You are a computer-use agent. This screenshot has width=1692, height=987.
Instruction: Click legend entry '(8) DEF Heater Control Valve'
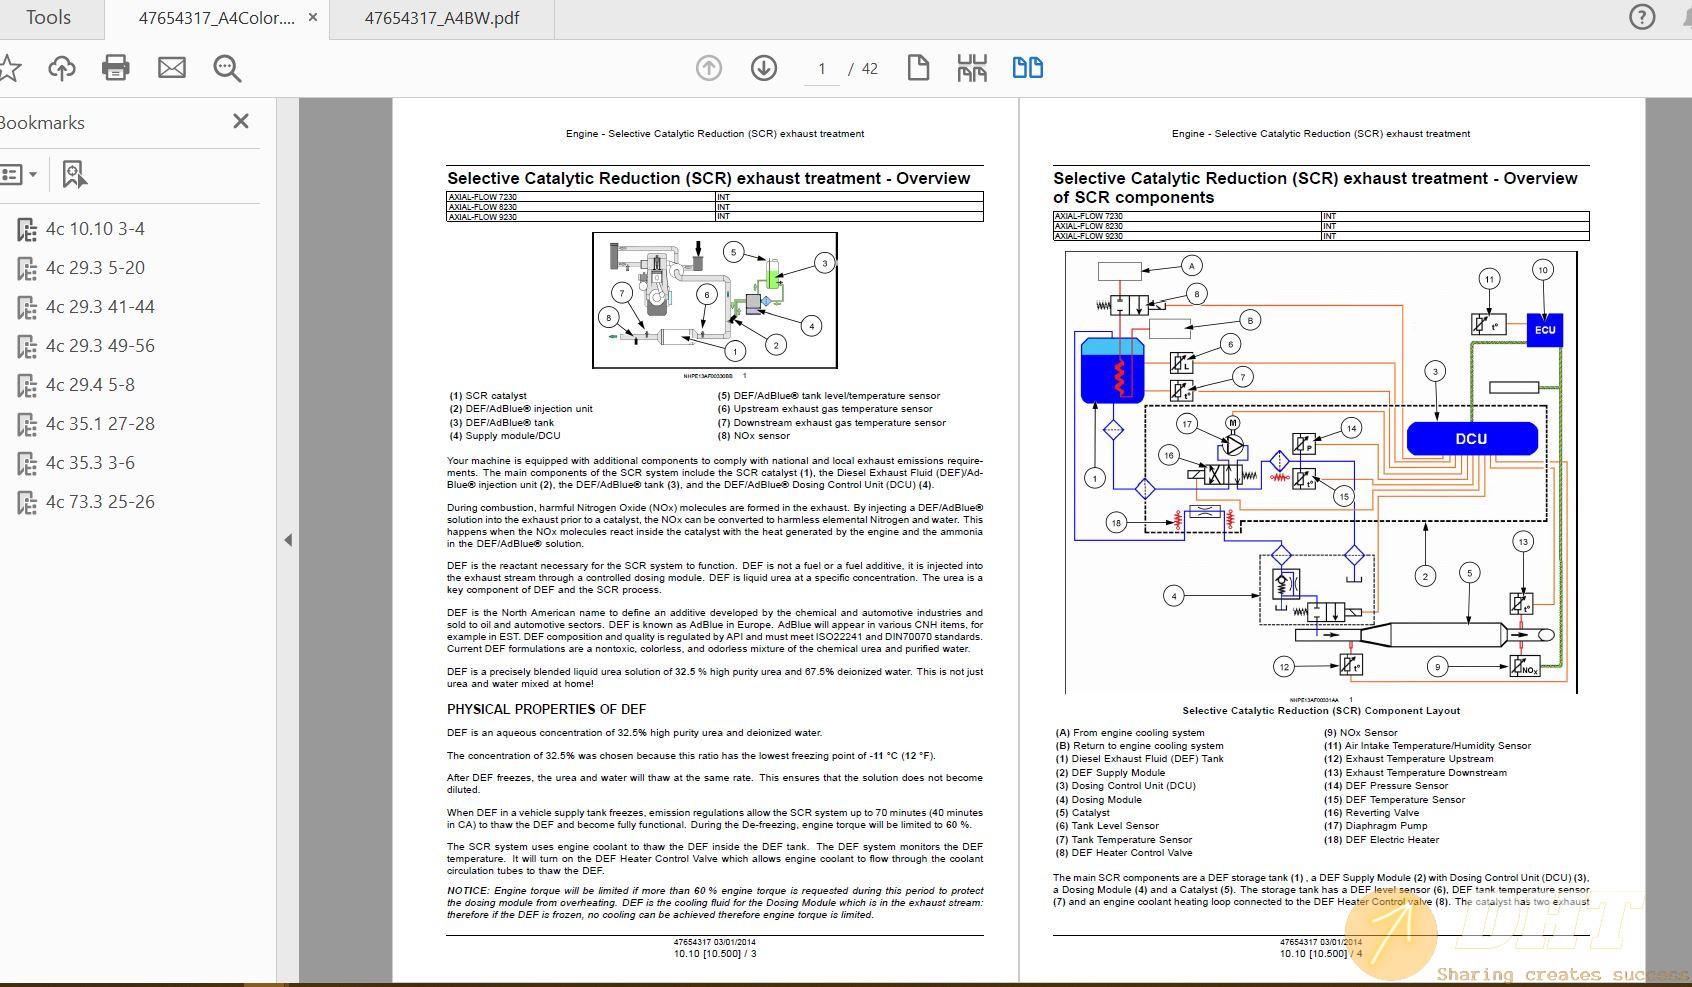[x=1124, y=853]
